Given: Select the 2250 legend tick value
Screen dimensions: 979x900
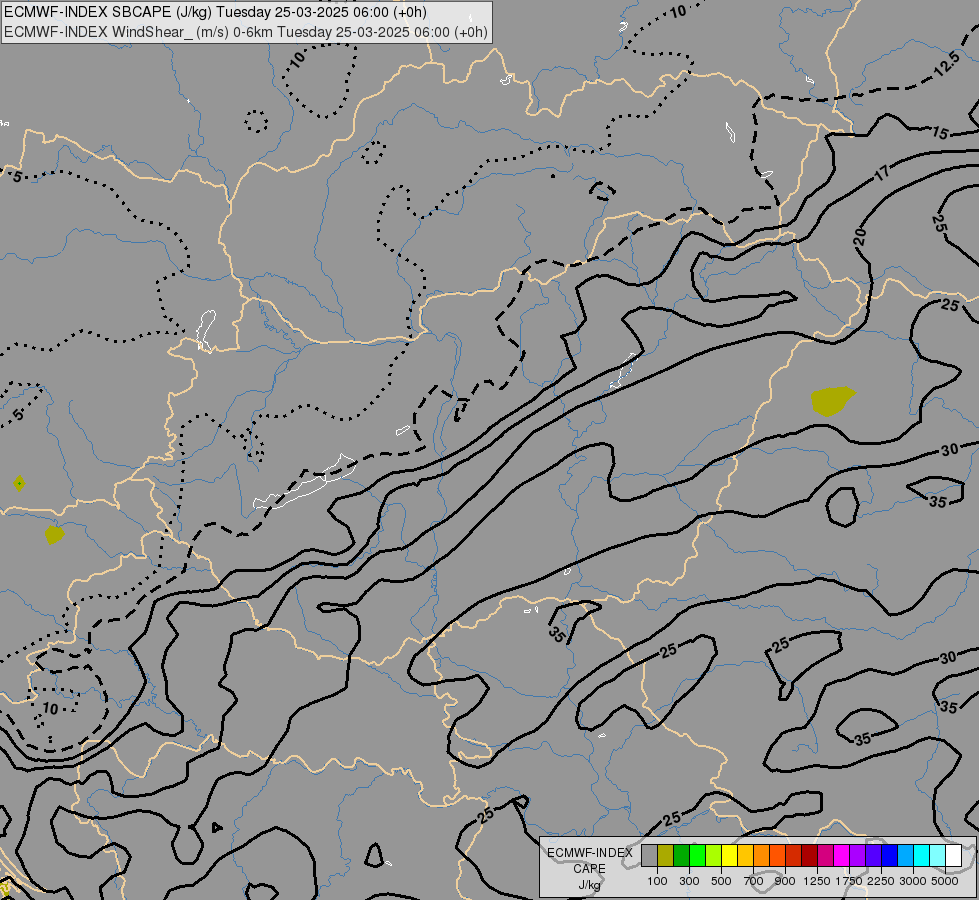Looking at the screenshot, I should (x=881, y=881).
